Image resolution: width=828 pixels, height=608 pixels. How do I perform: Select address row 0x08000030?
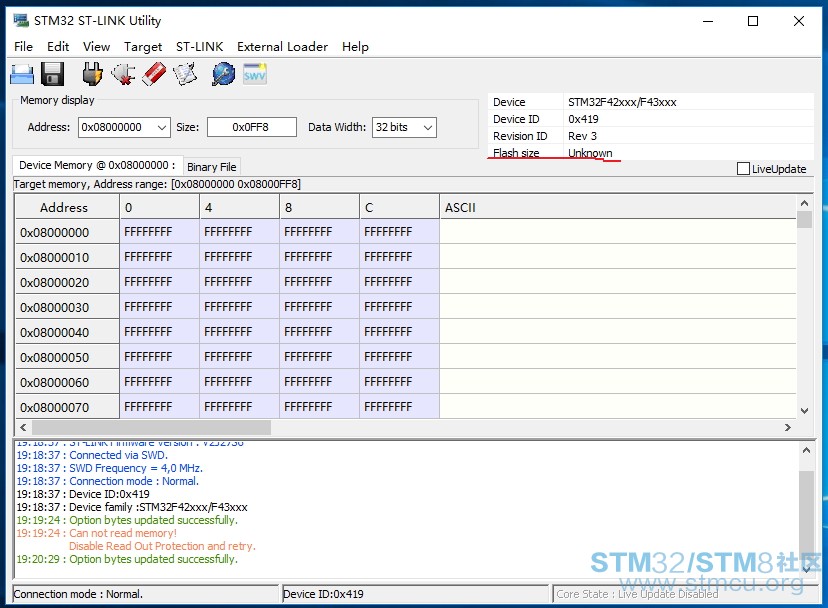67,307
